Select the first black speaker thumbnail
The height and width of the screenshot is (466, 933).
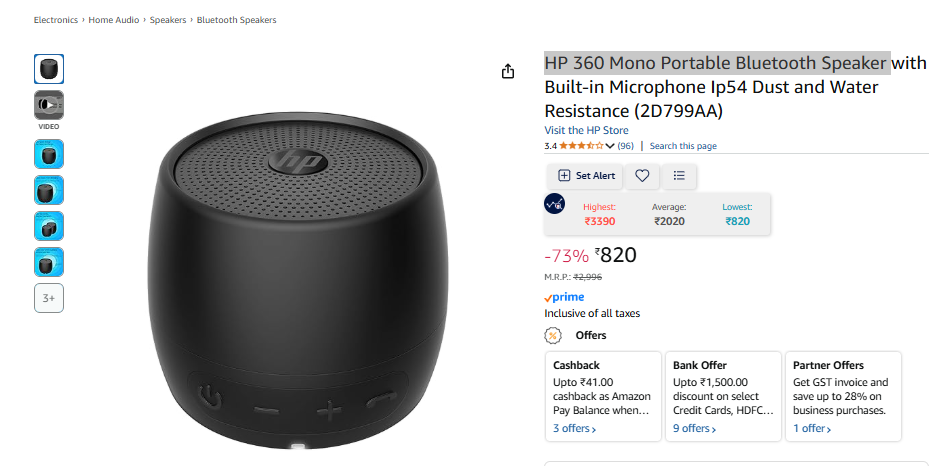point(49,69)
